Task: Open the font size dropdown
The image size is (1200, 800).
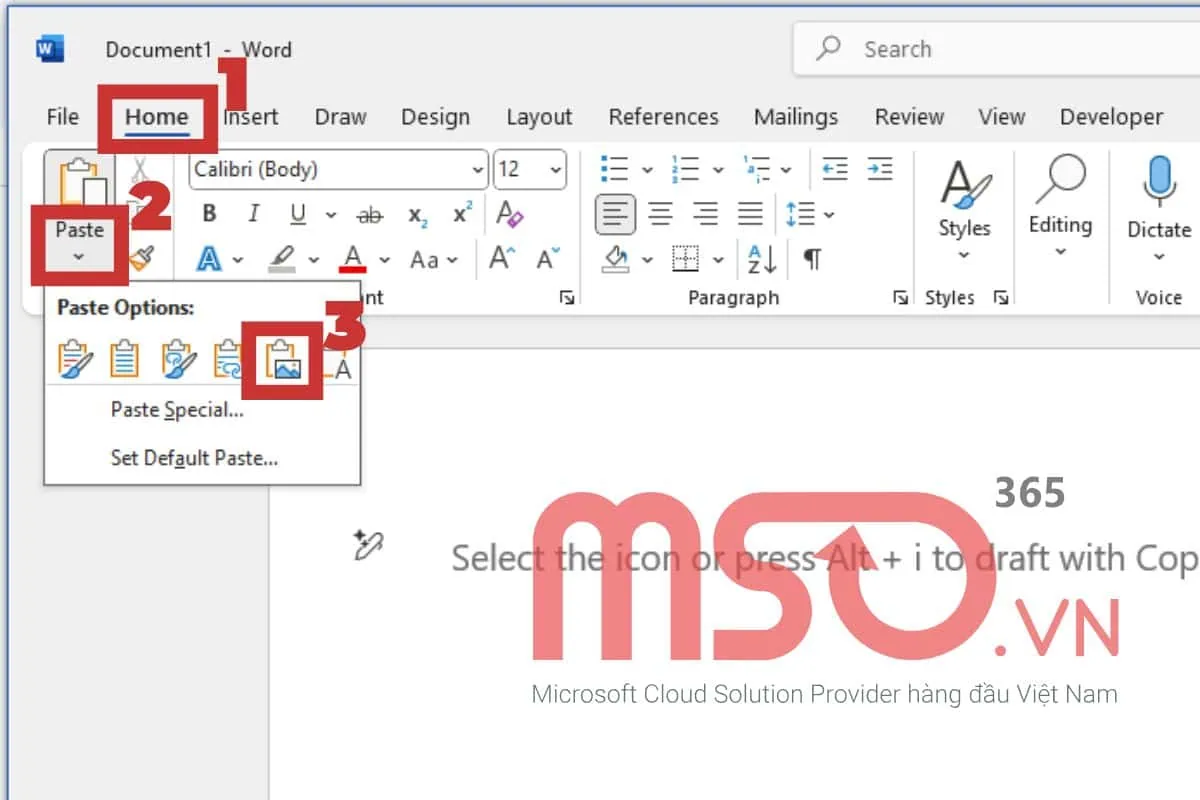Action: [x=554, y=169]
